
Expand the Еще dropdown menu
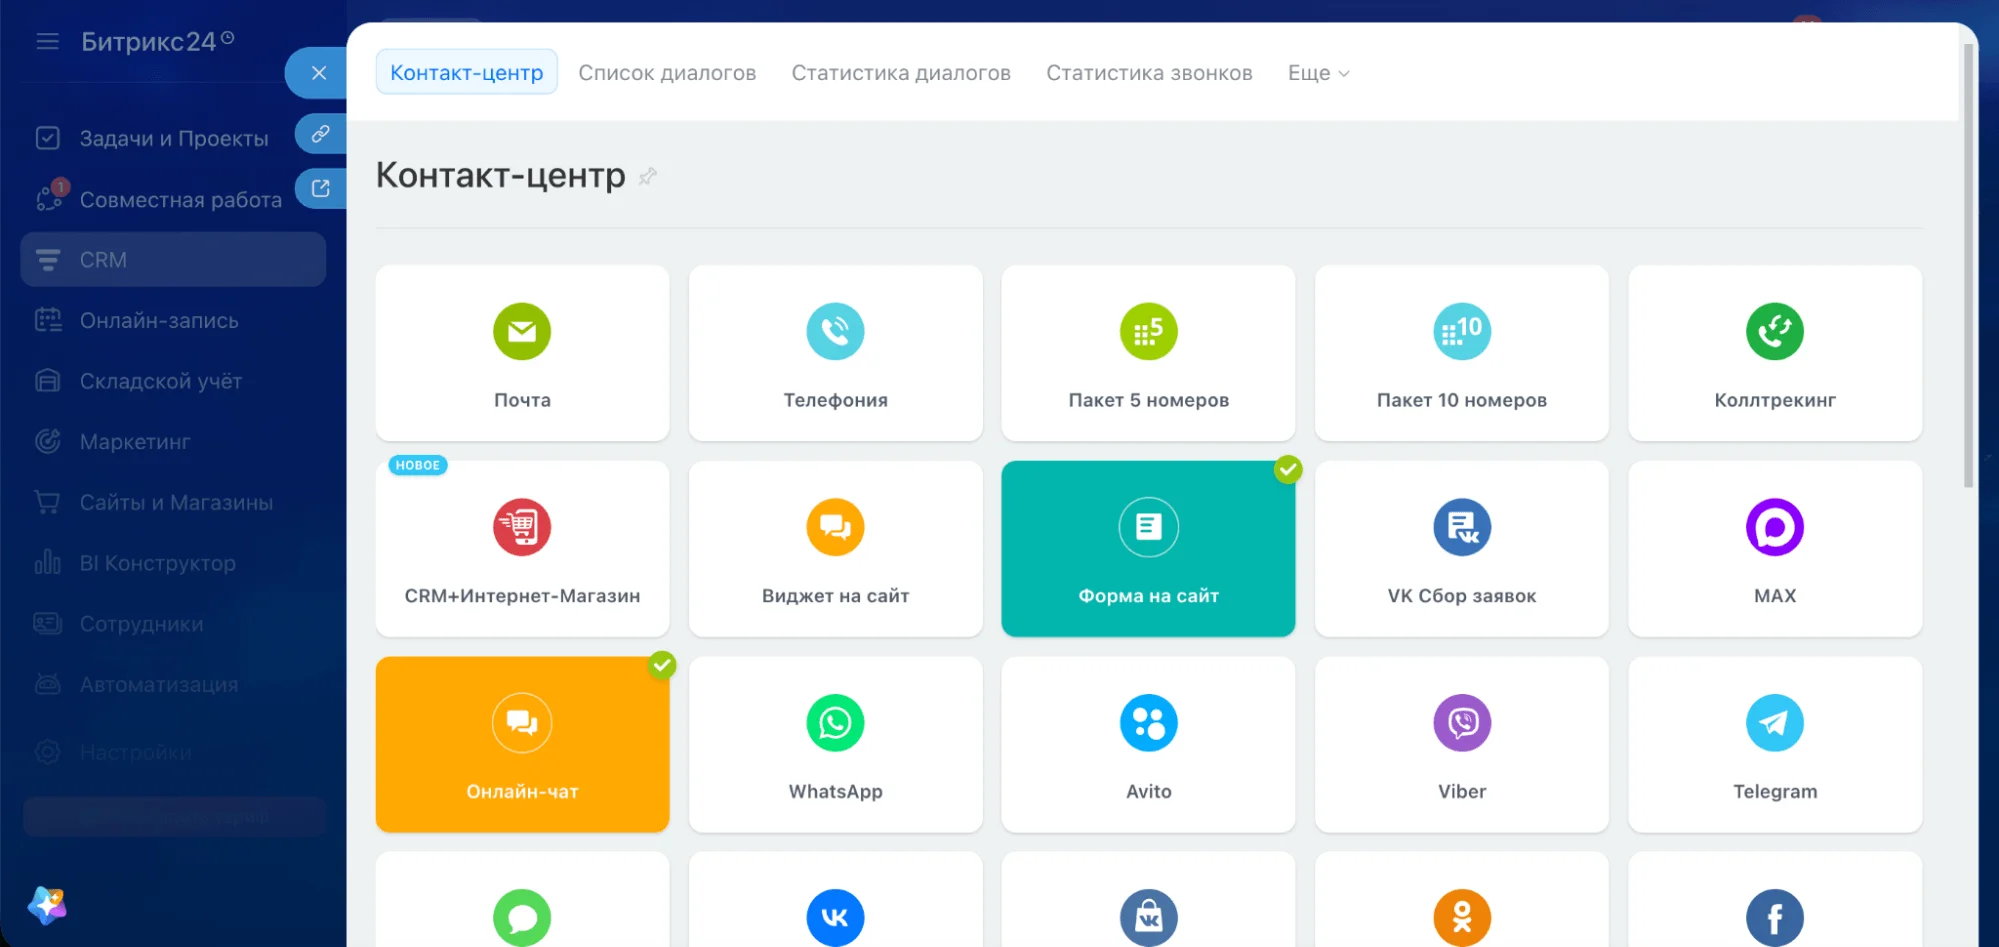tap(1318, 73)
